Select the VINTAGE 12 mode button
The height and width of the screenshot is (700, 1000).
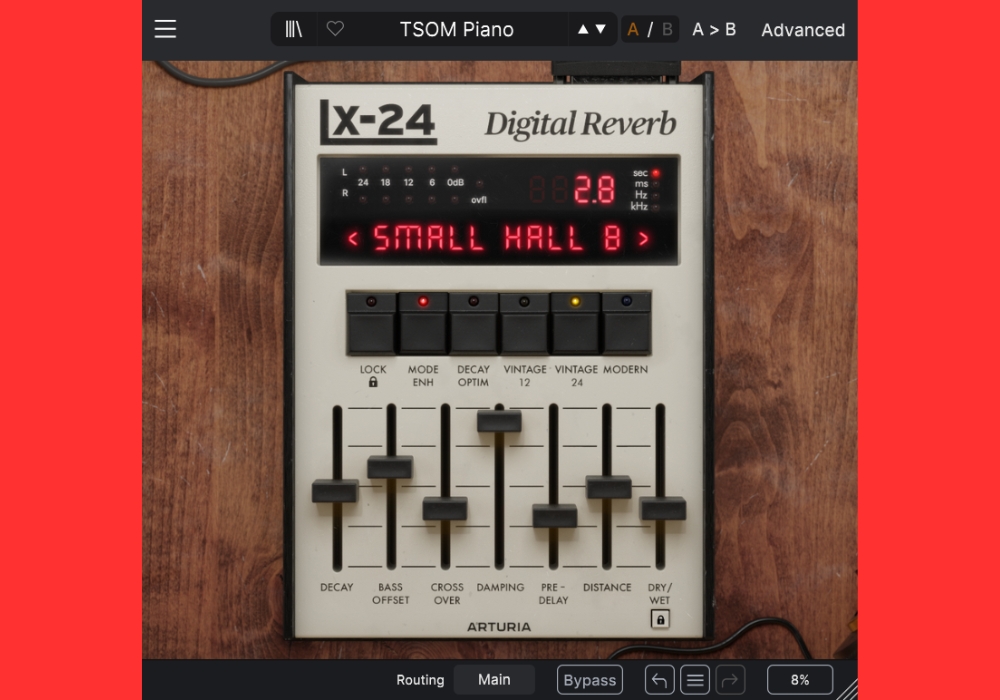point(524,323)
